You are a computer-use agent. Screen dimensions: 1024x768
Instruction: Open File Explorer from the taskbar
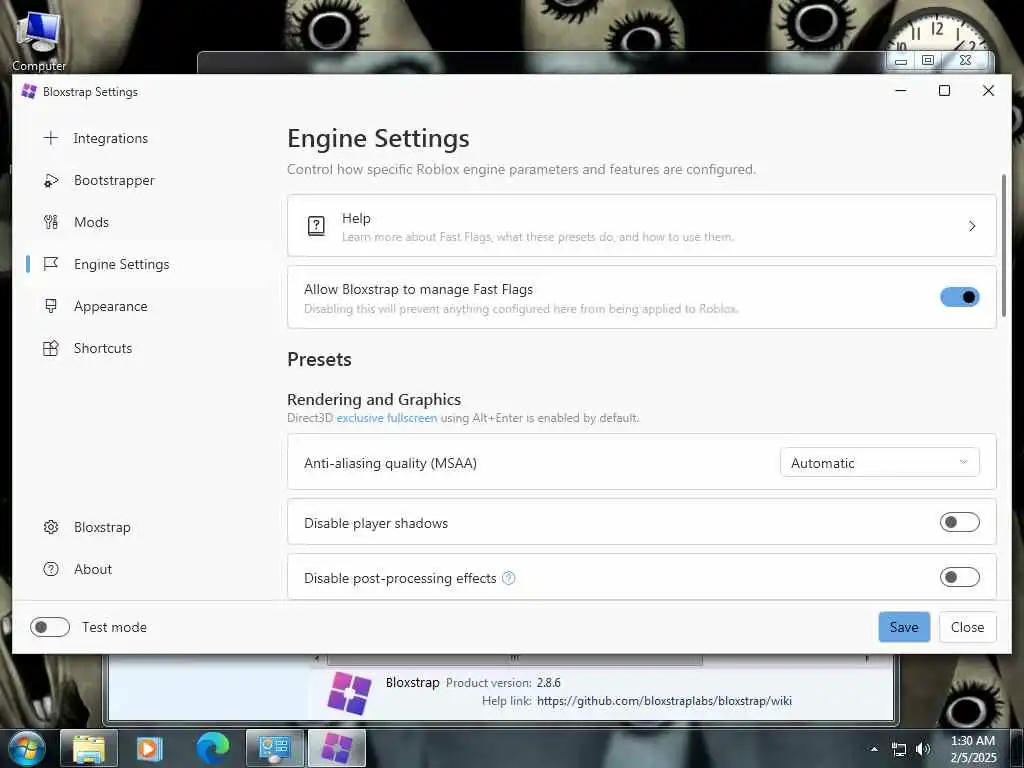pyautogui.click(x=89, y=748)
